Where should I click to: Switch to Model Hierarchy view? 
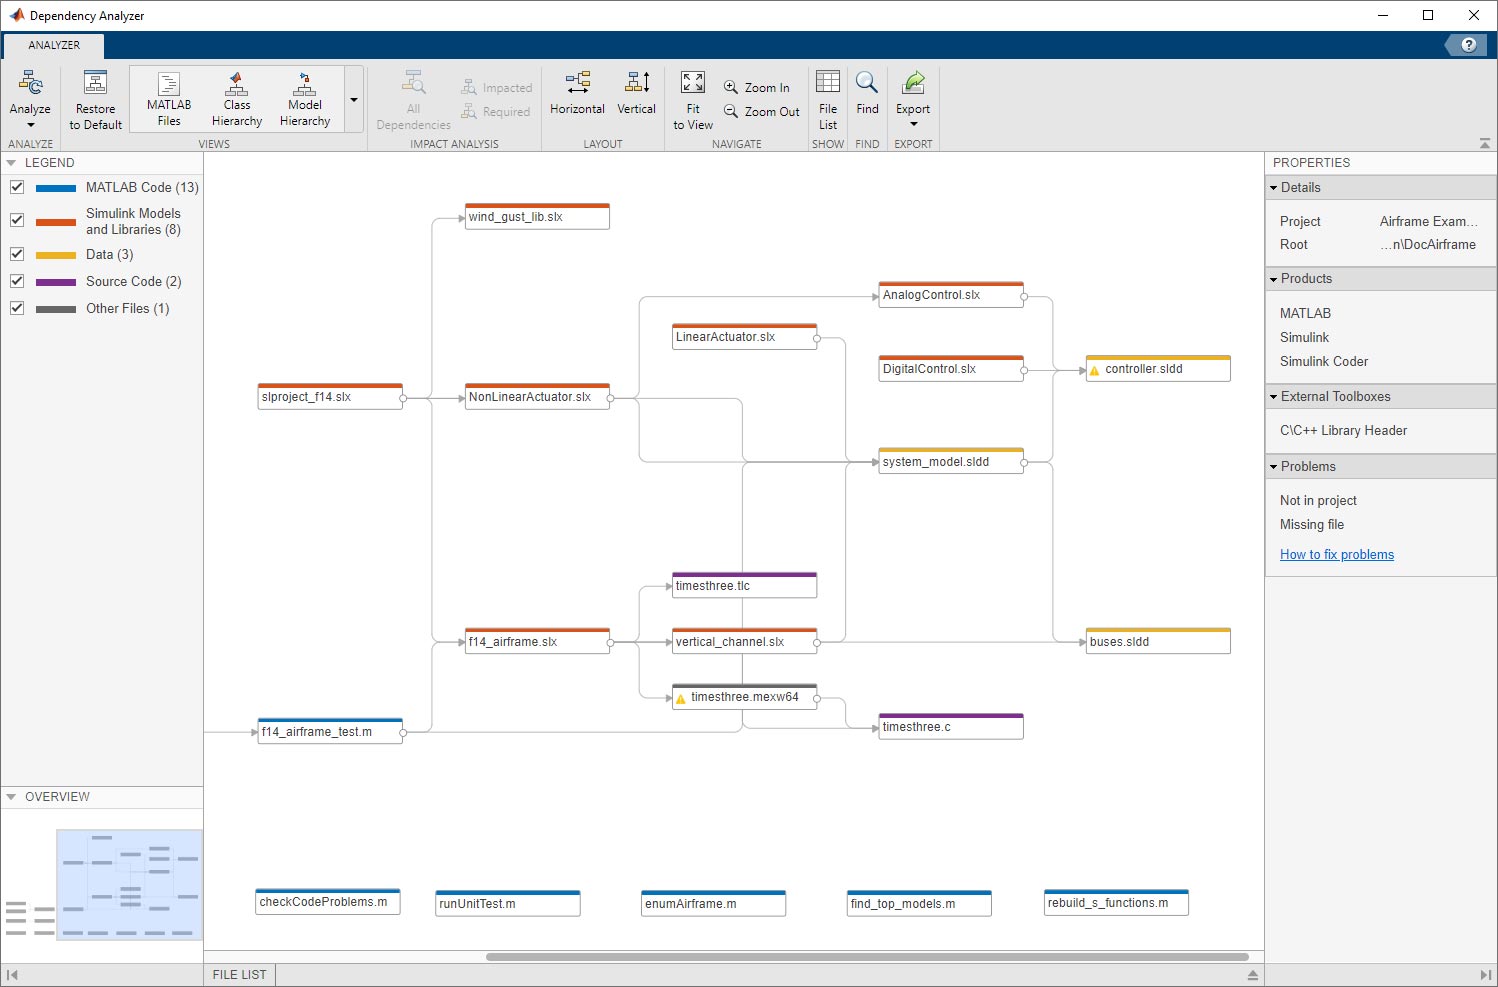(x=305, y=98)
